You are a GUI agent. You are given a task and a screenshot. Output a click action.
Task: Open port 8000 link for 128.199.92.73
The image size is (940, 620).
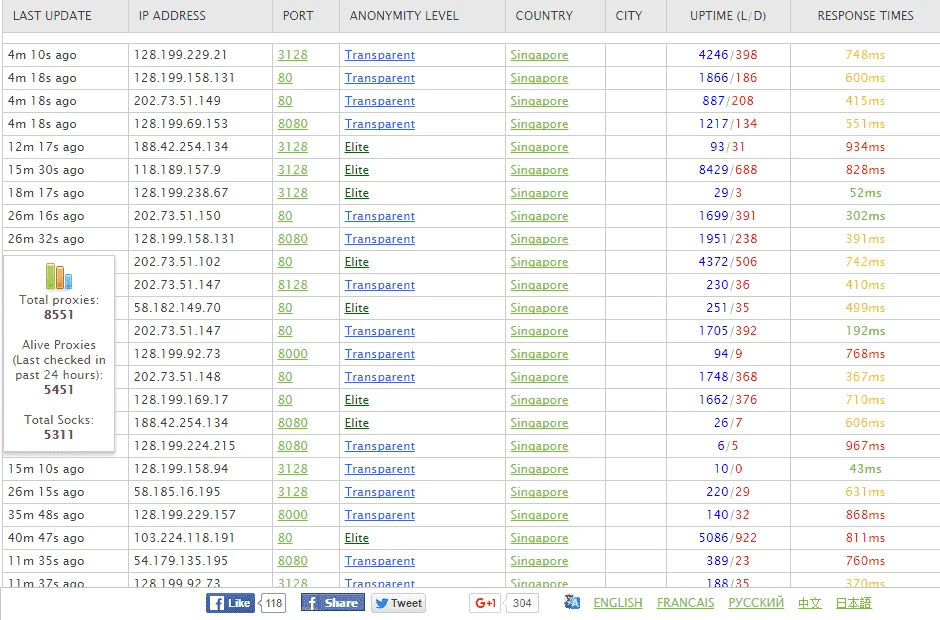coord(293,354)
